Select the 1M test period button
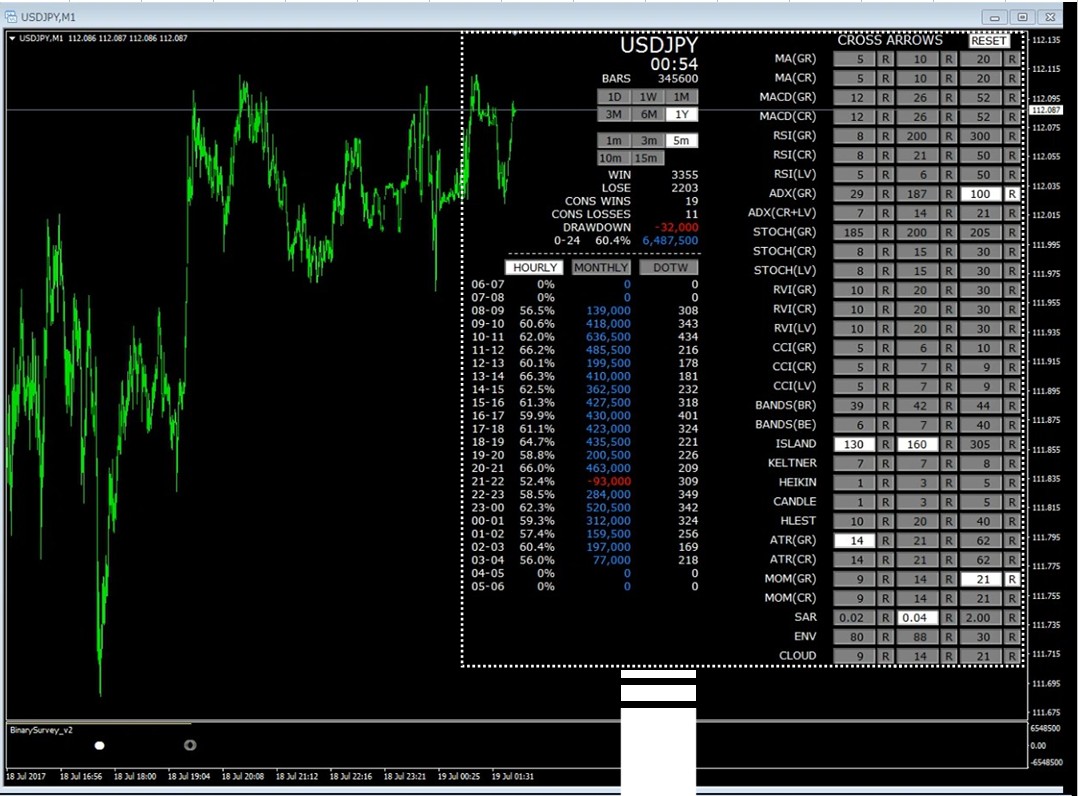This screenshot has height=796, width=1078. point(681,97)
